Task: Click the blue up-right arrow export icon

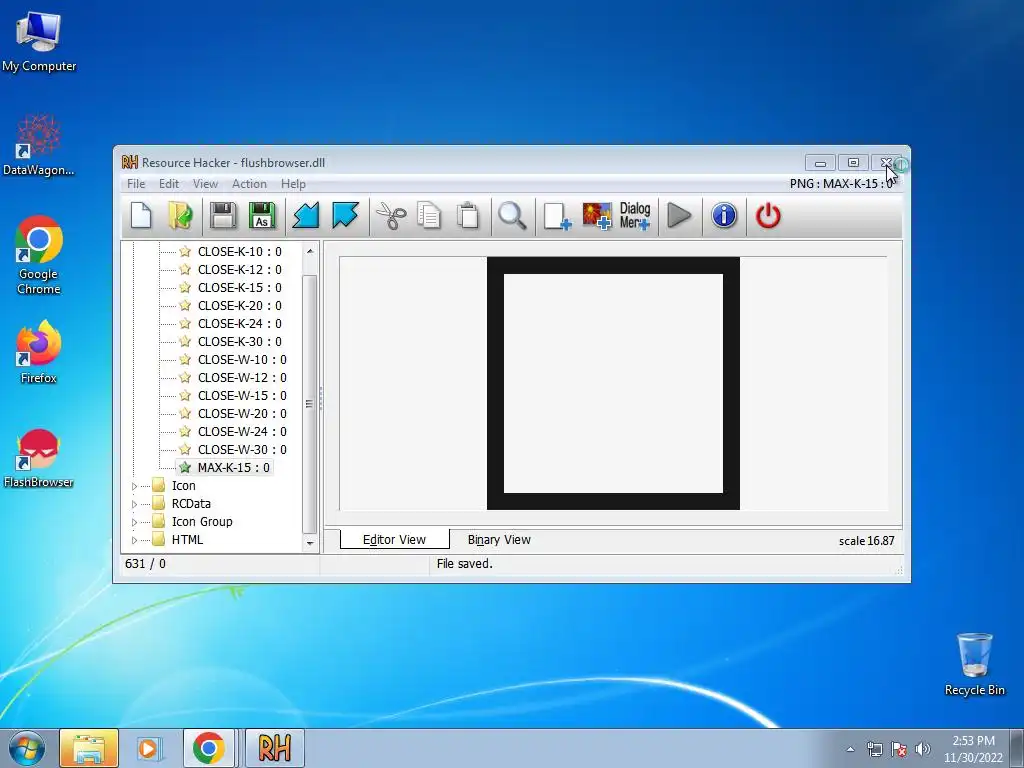Action: tap(345, 216)
